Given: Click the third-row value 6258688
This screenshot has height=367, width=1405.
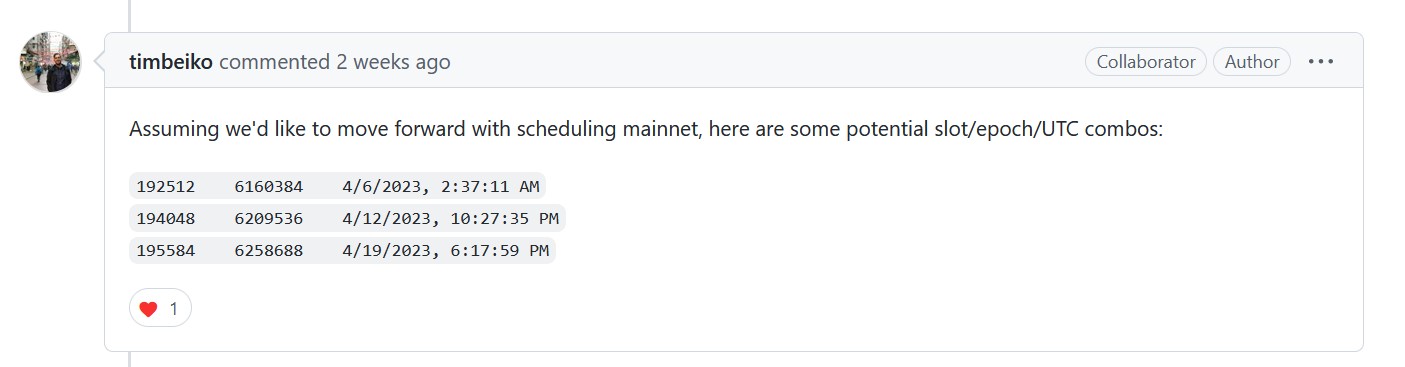Looking at the screenshot, I should pyautogui.click(x=269, y=250).
